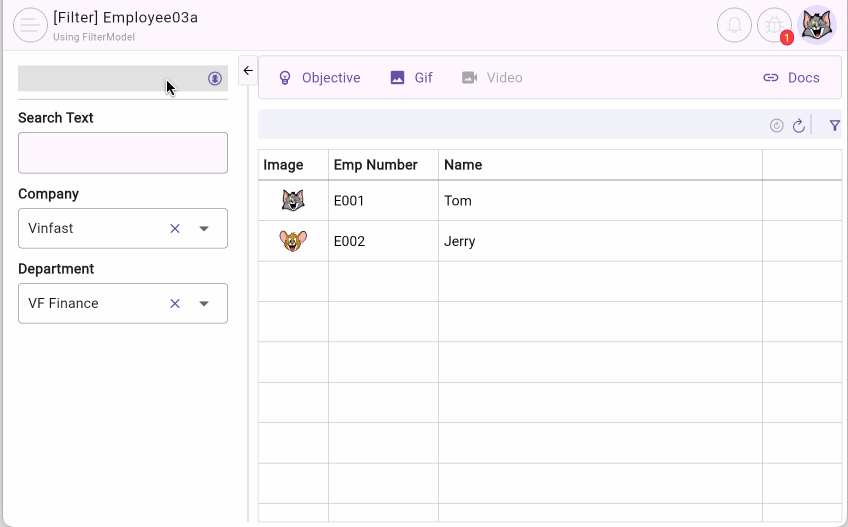The image size is (848, 527).
Task: Click the Emp Number column header
Action: tap(376, 165)
